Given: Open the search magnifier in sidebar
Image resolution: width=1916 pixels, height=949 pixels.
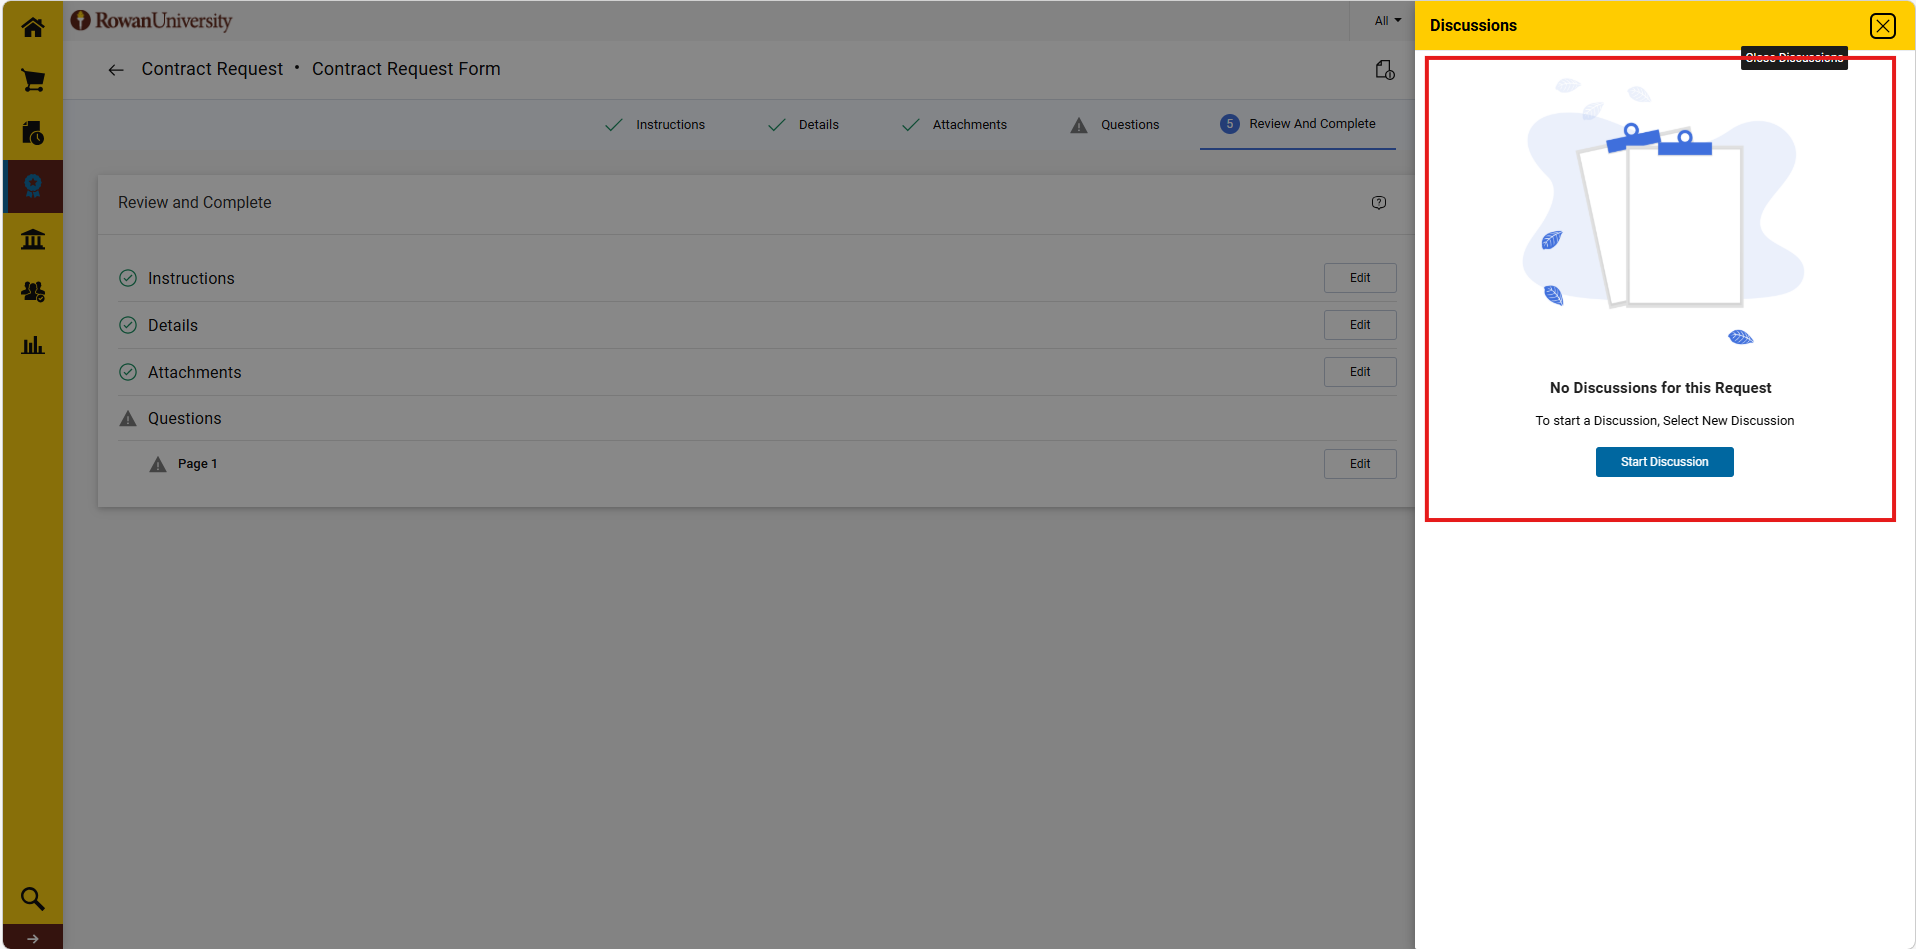Looking at the screenshot, I should click(33, 898).
